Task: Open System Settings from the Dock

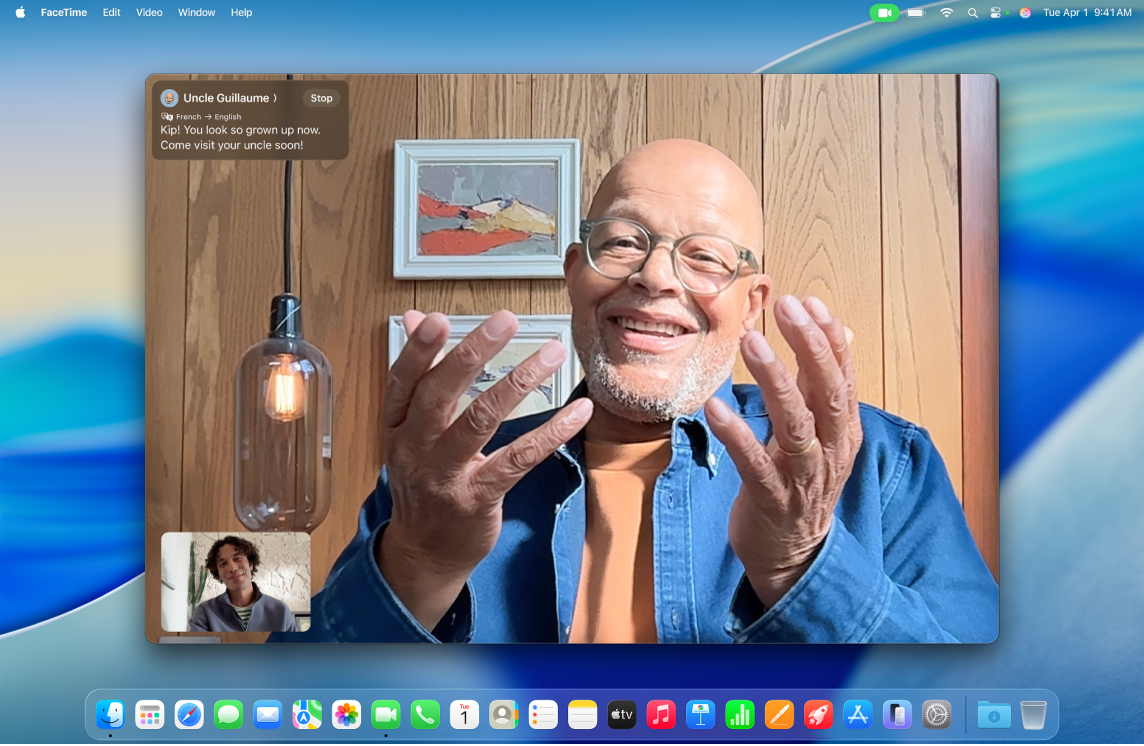Action: click(938, 715)
